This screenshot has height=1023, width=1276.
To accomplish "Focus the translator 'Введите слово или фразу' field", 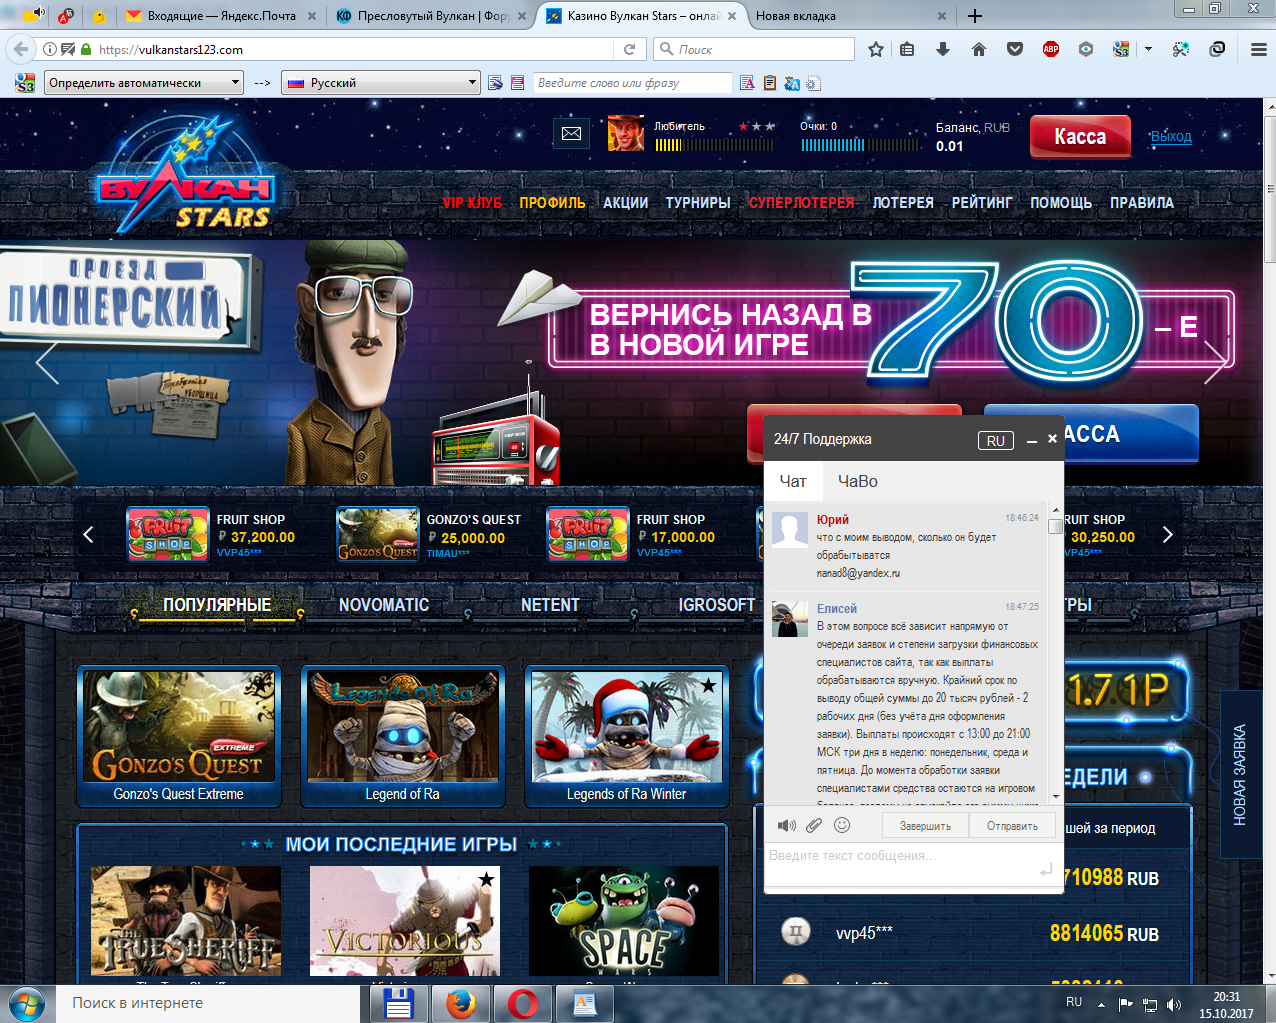I will 632,83.
